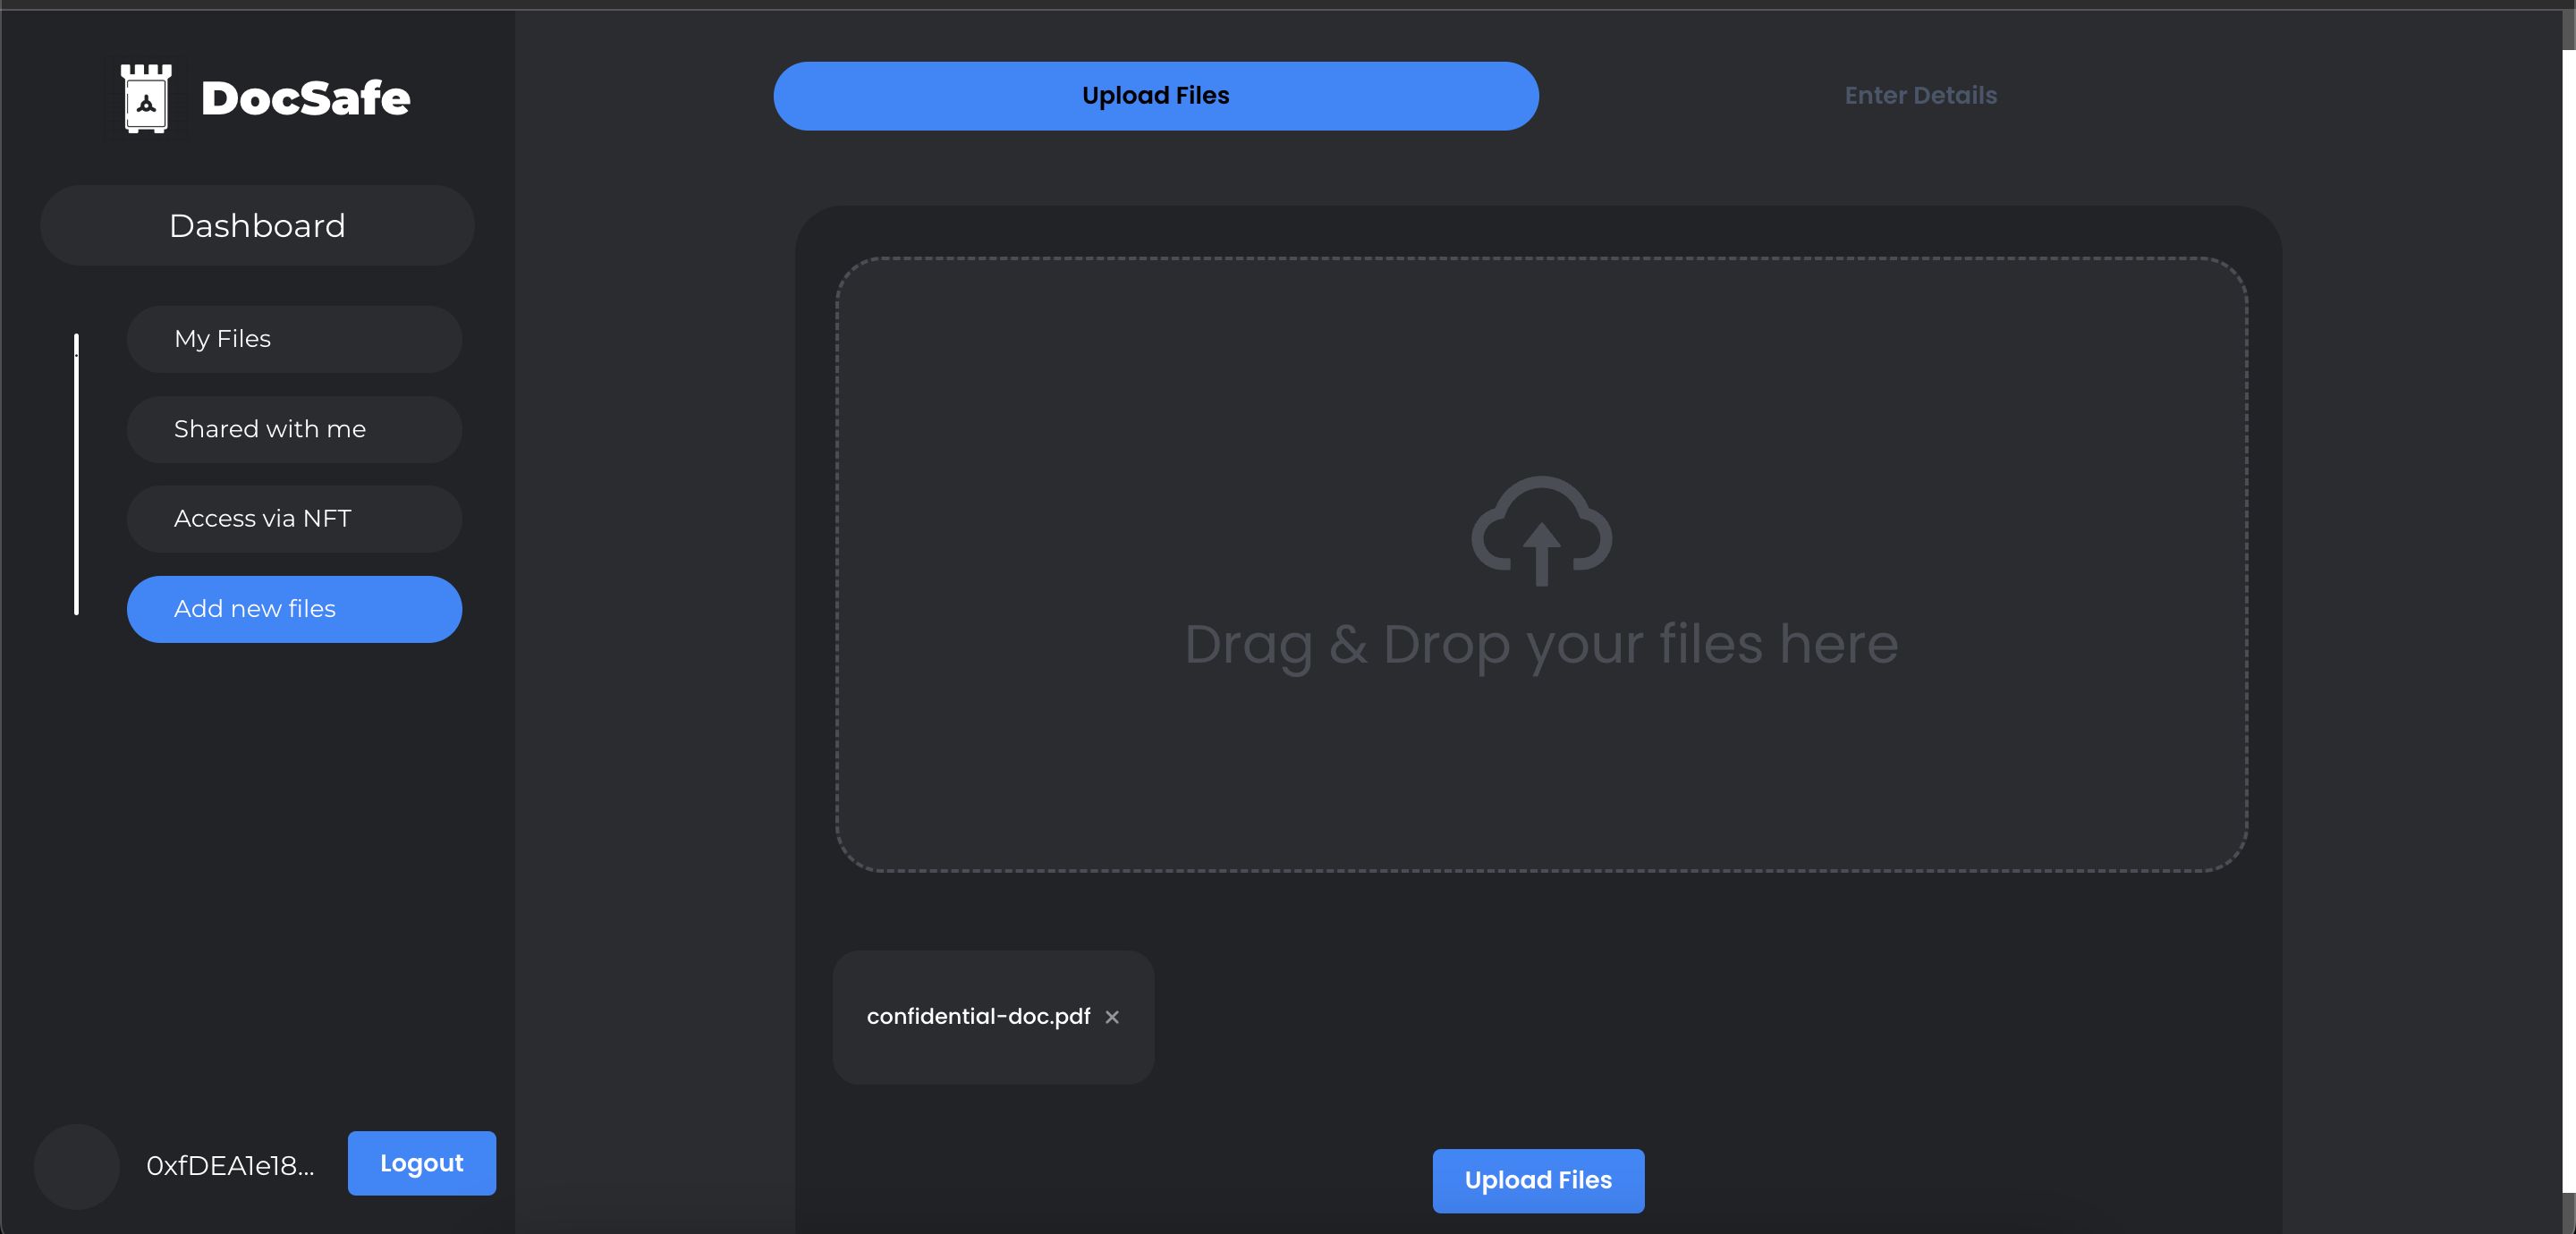Expand the Dashboard navigation menu
Viewport: 2576px width, 1234px height.
pyautogui.click(x=257, y=225)
